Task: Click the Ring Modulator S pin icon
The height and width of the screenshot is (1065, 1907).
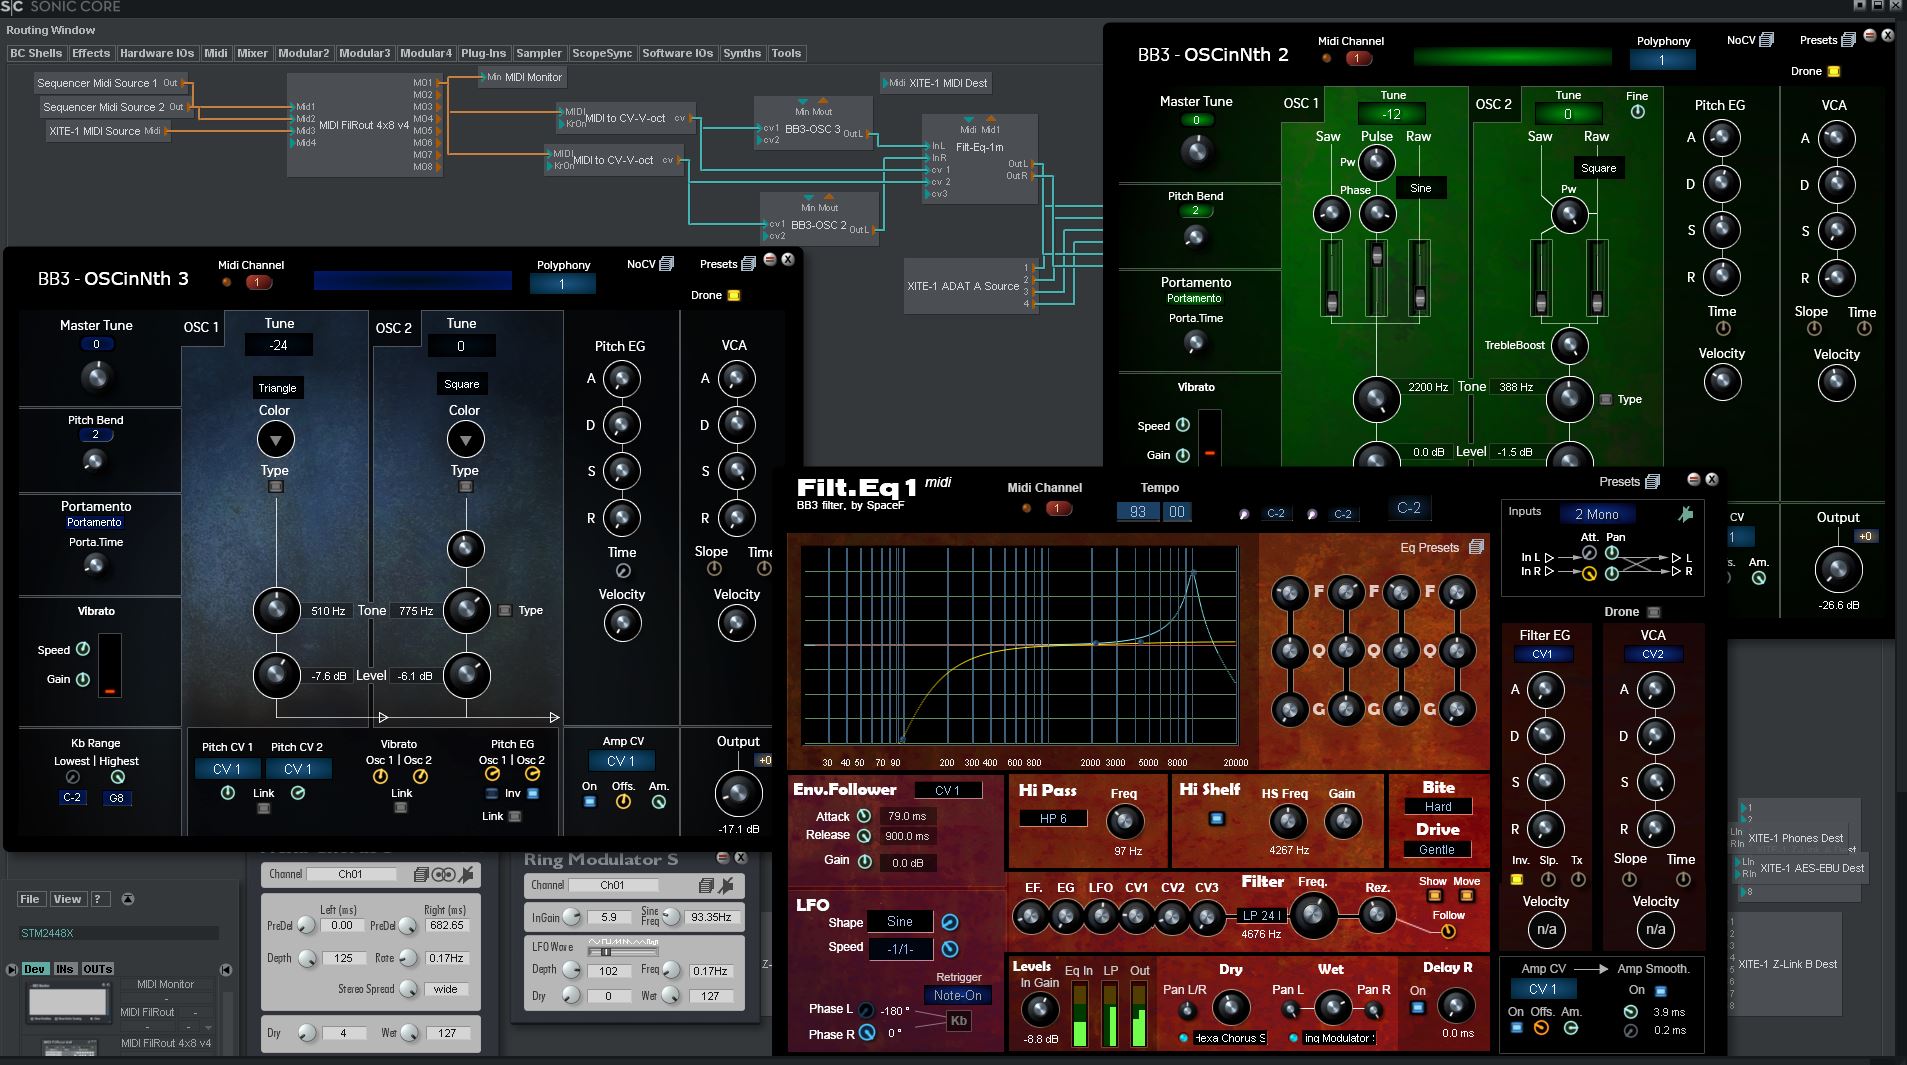Action: click(726, 885)
